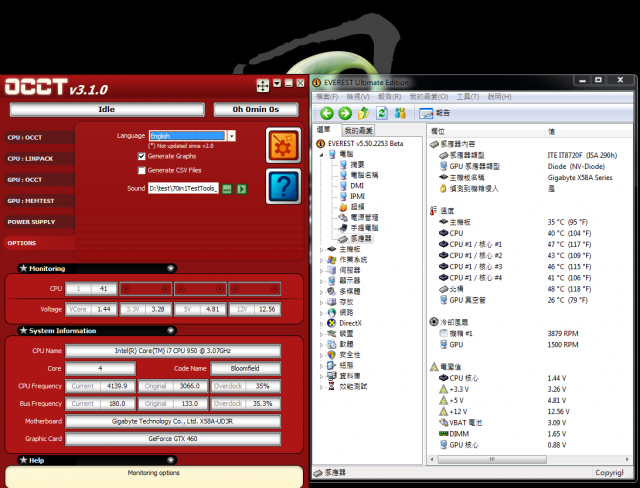Select EVEREST v5.50.2253 Beta root node
Viewport: 640px width, 488px height.
(365, 144)
